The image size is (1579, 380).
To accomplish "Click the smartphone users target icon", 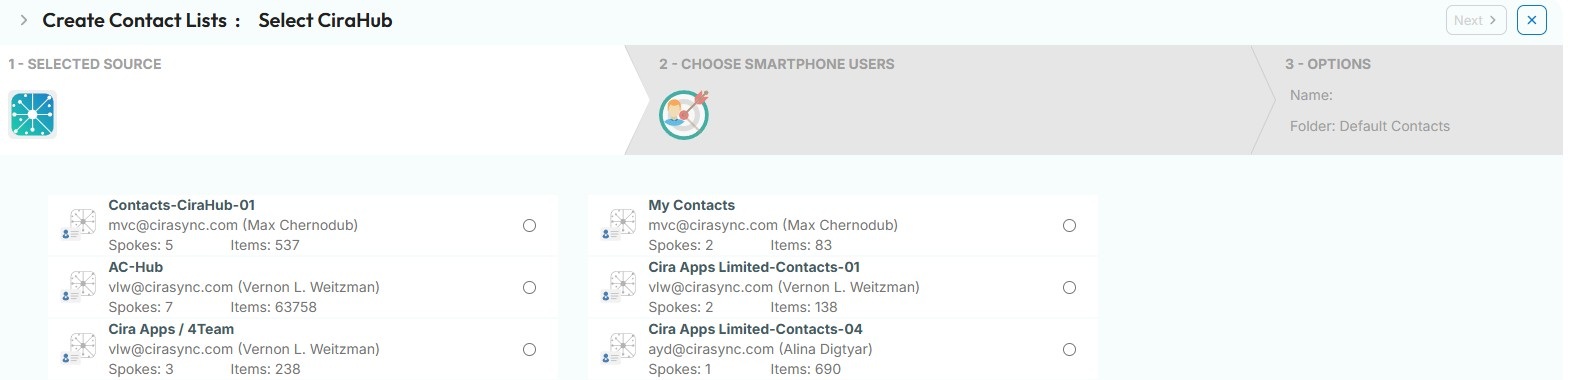I will coord(684,114).
